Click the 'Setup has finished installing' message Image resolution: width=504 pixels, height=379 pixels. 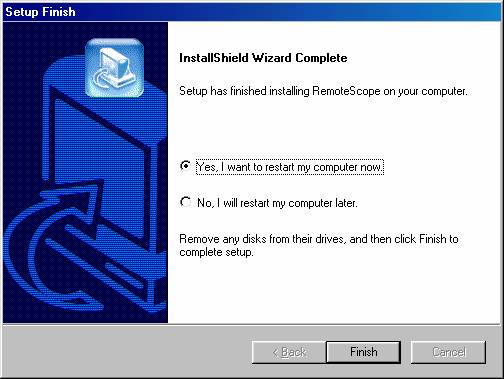click(323, 91)
